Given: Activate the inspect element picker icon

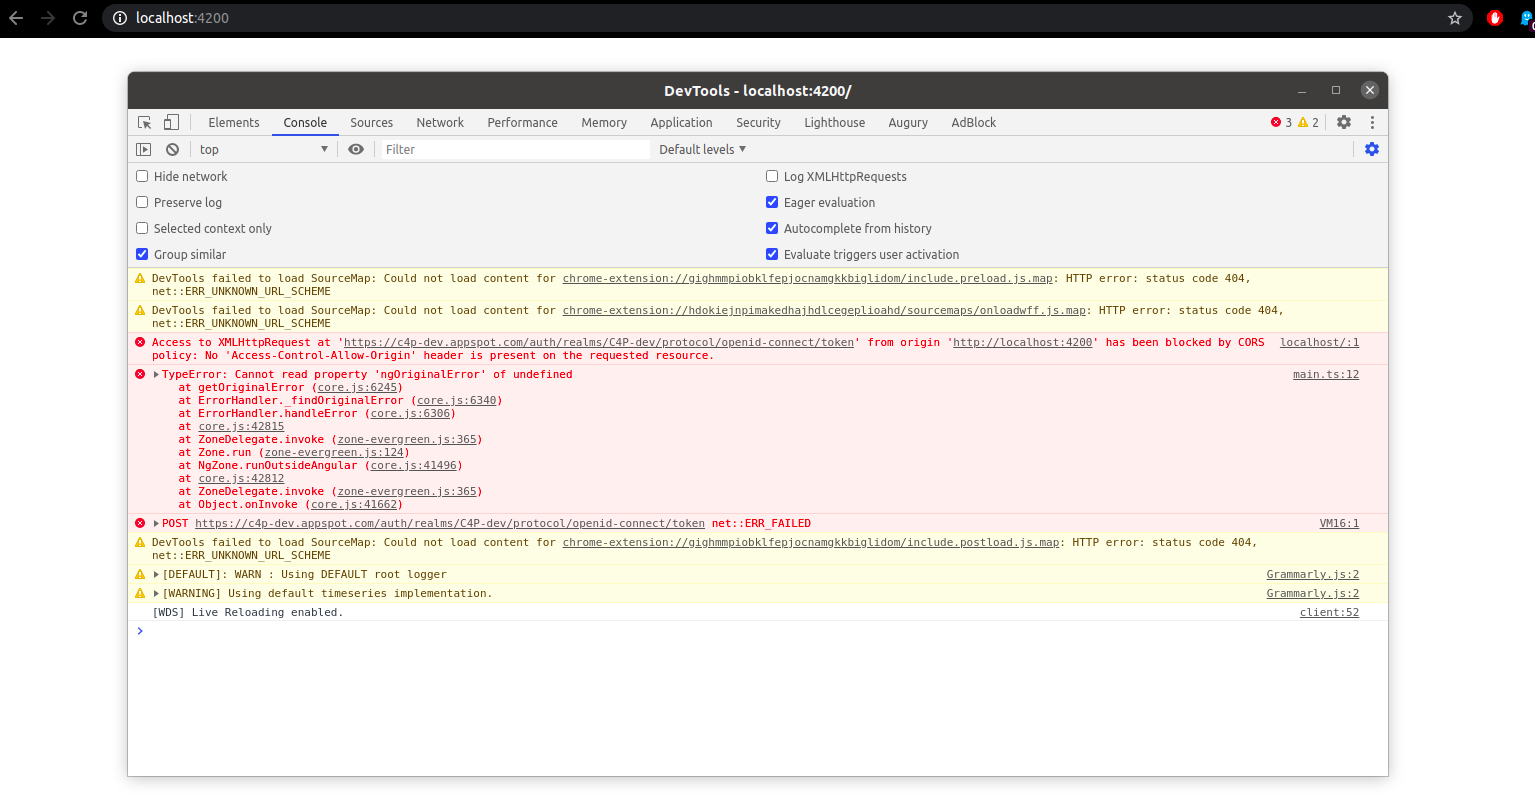Looking at the screenshot, I should point(145,122).
